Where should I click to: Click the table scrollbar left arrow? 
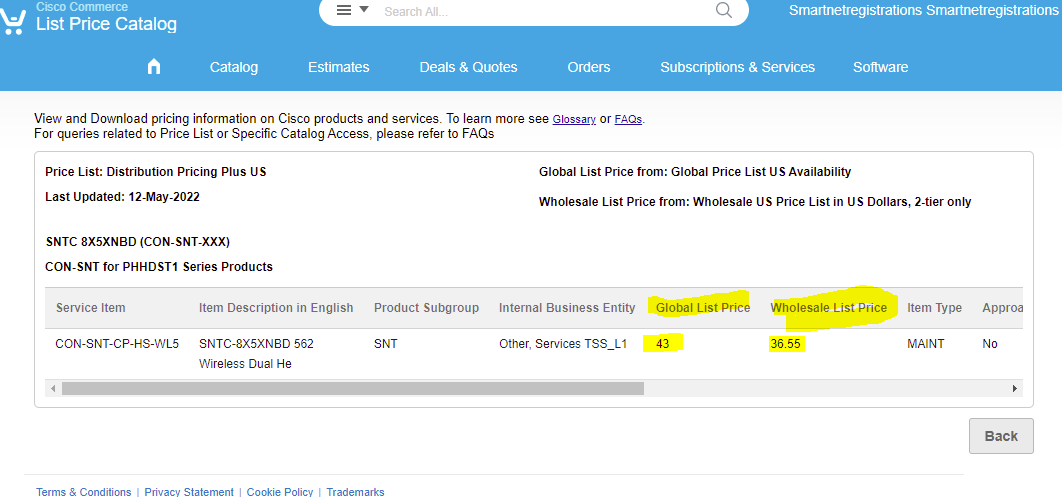click(53, 388)
